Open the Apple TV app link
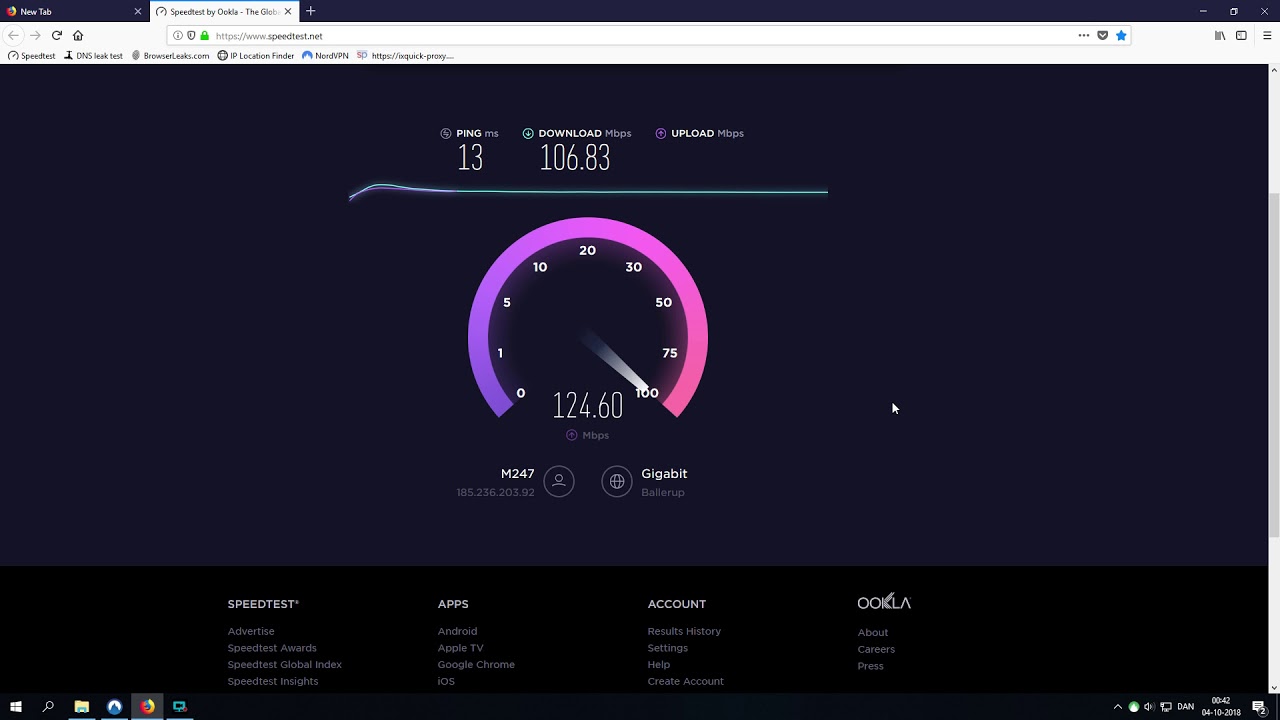This screenshot has width=1280, height=720. (x=460, y=648)
